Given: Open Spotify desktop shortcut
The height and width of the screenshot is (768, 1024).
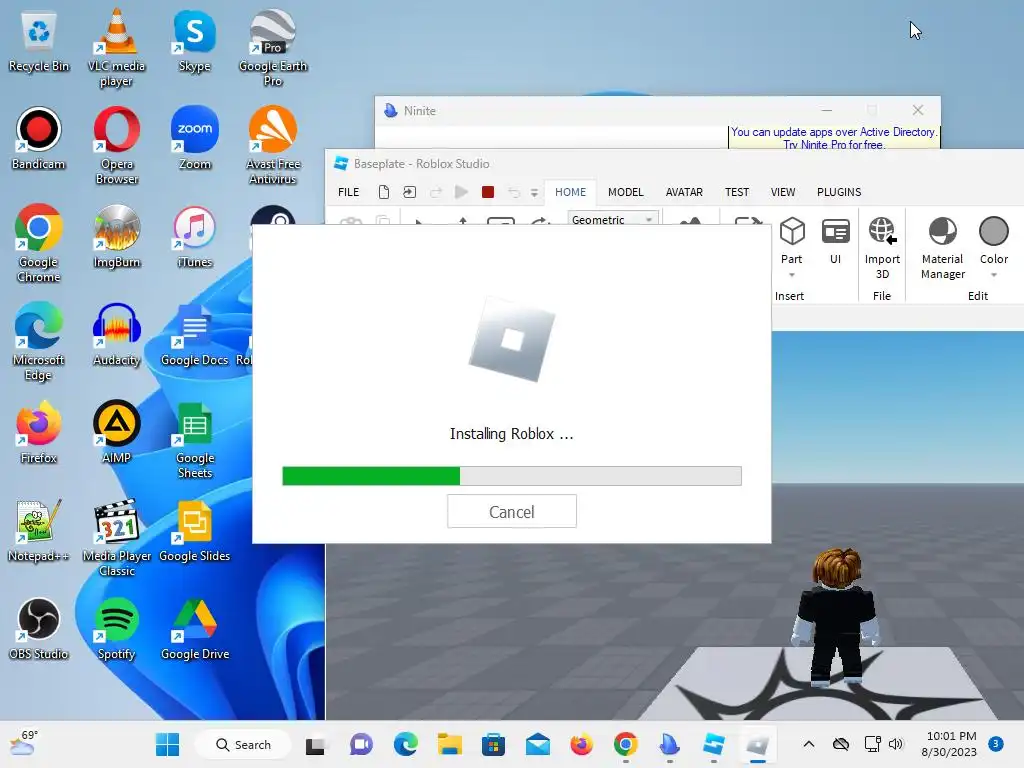Looking at the screenshot, I should pos(116,628).
